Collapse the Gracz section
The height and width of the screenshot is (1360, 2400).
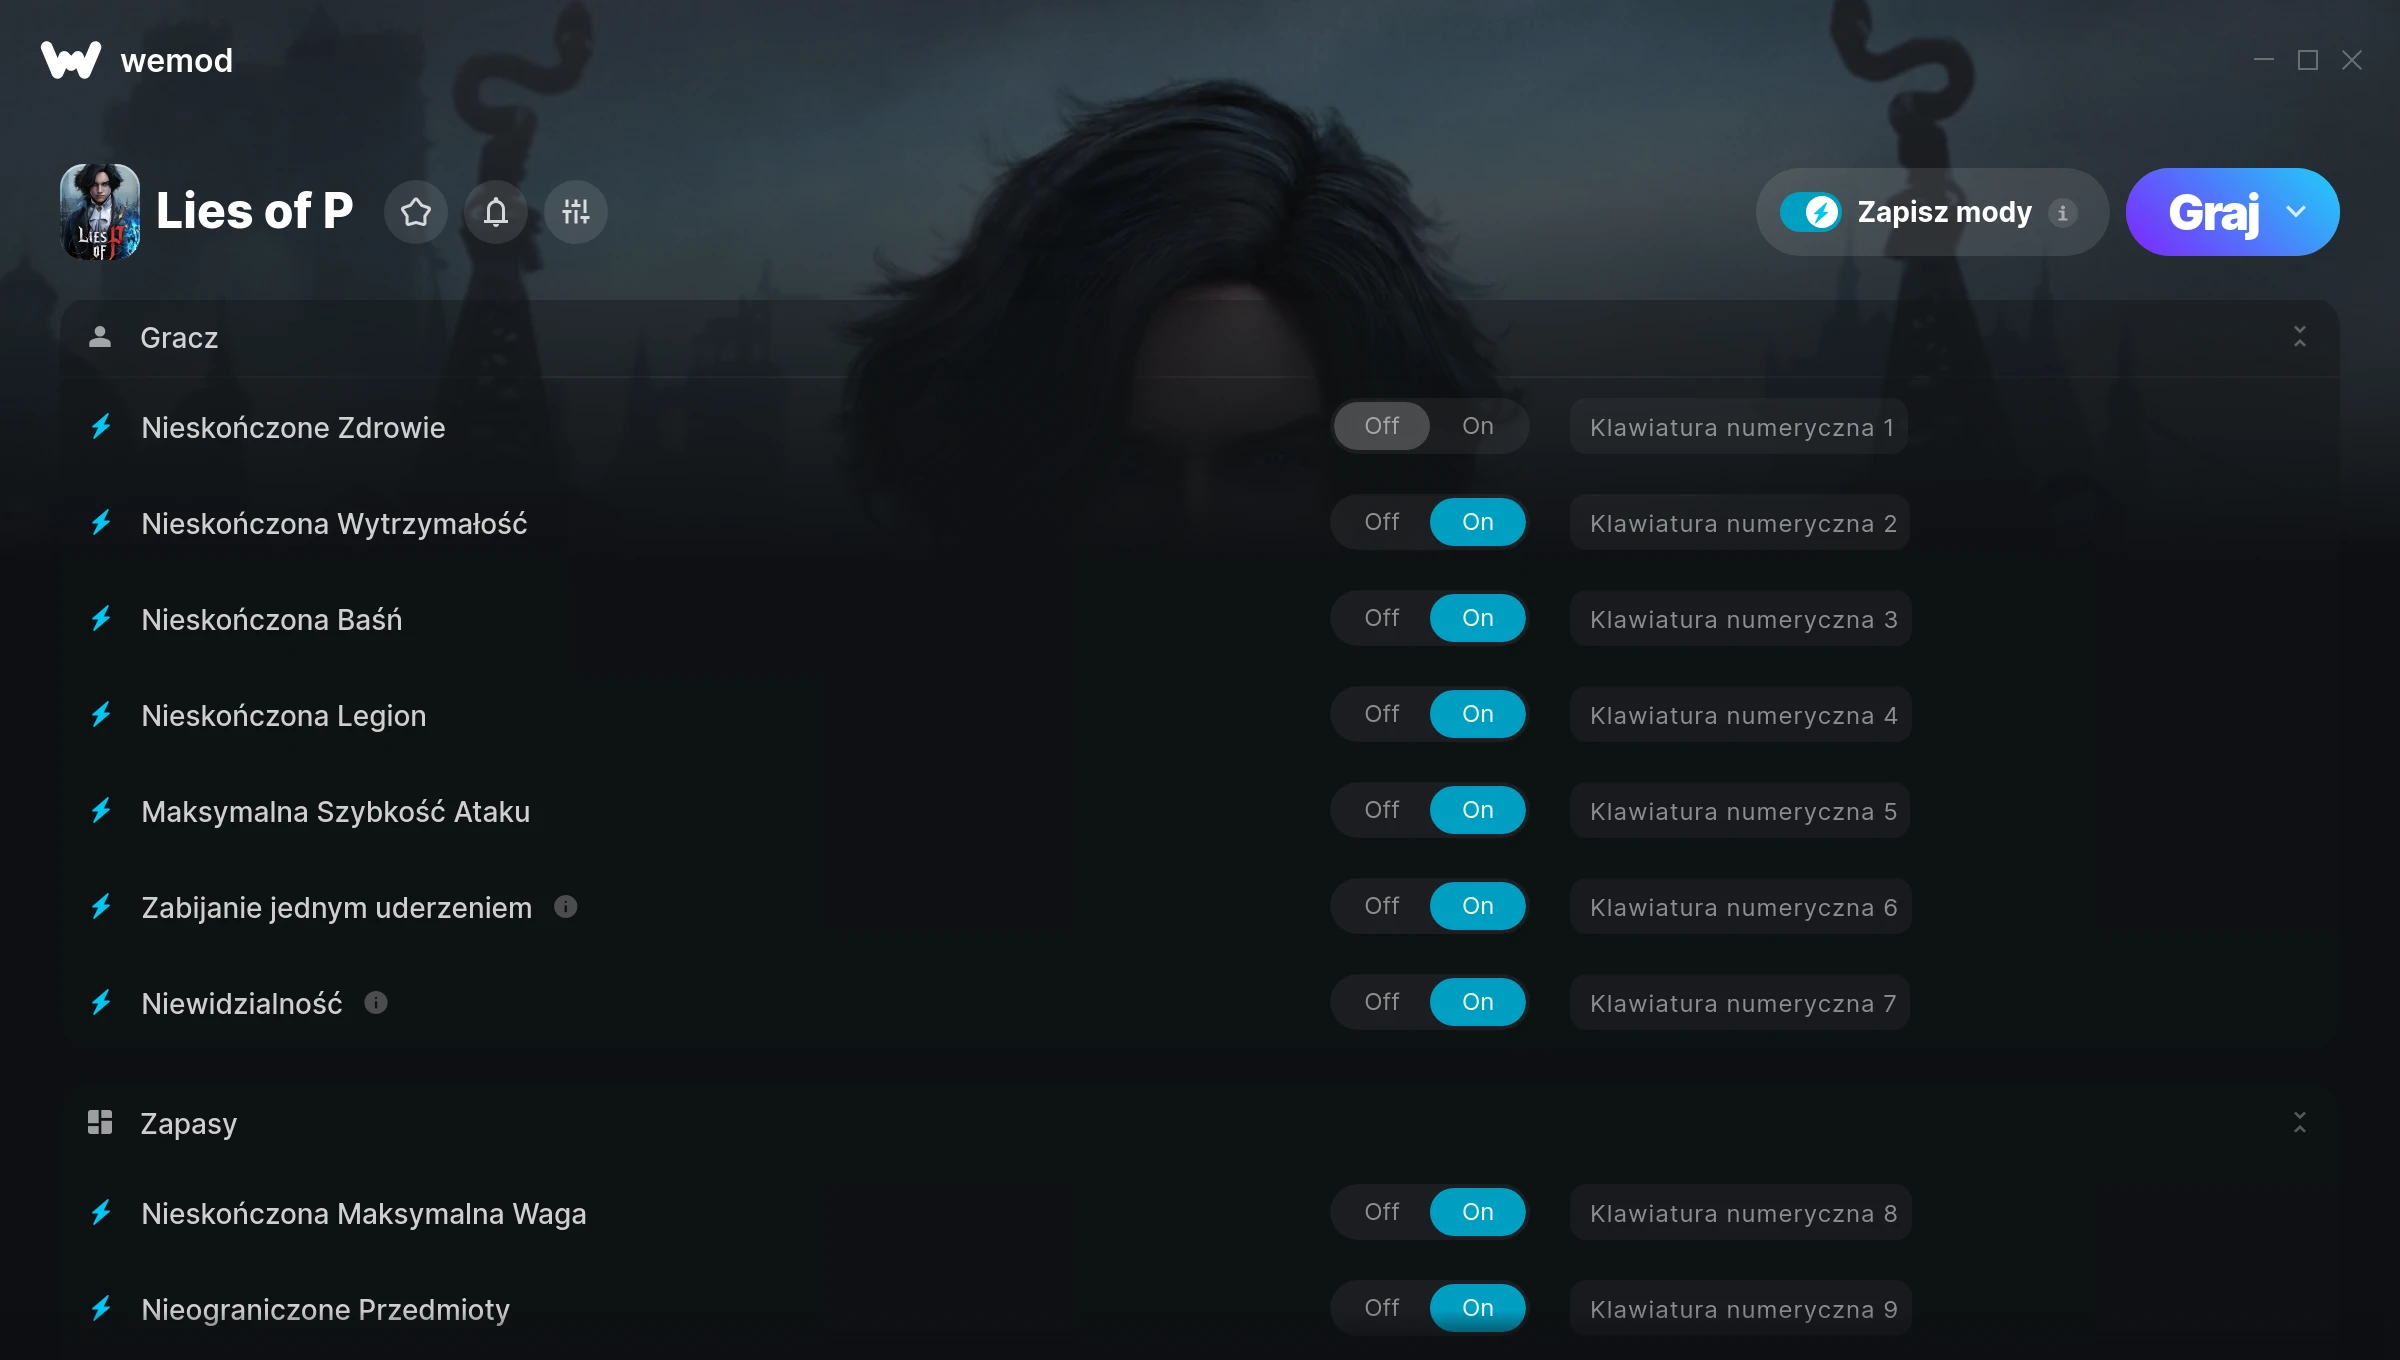[2300, 337]
